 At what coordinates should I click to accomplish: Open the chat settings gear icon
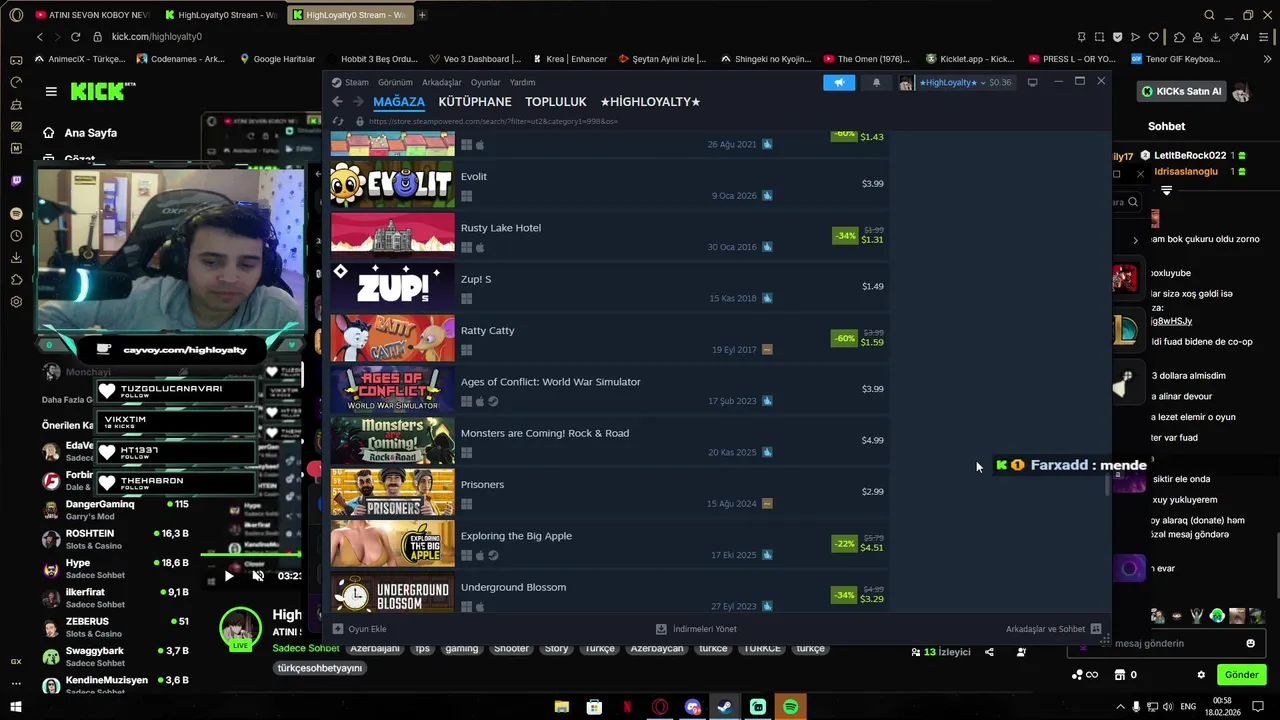(1201, 675)
